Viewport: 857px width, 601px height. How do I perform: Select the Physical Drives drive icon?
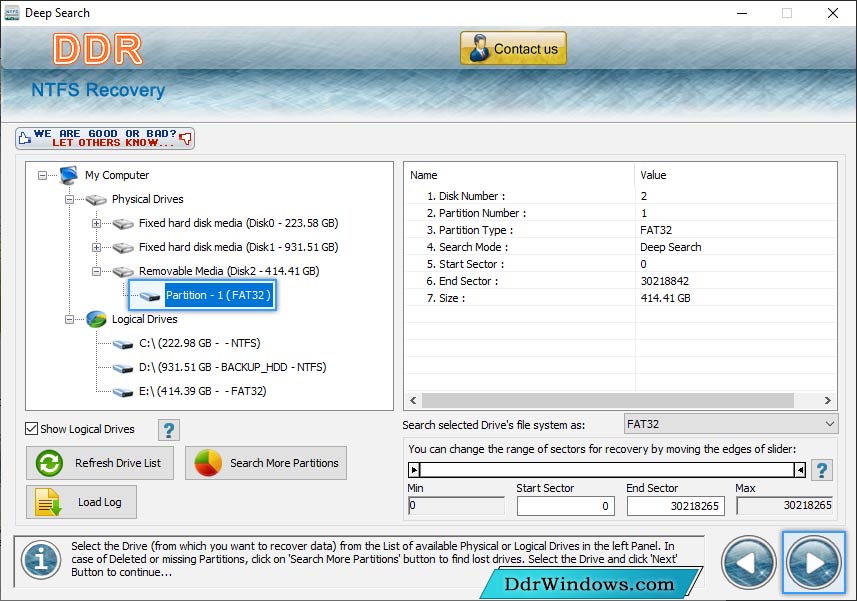click(x=96, y=200)
